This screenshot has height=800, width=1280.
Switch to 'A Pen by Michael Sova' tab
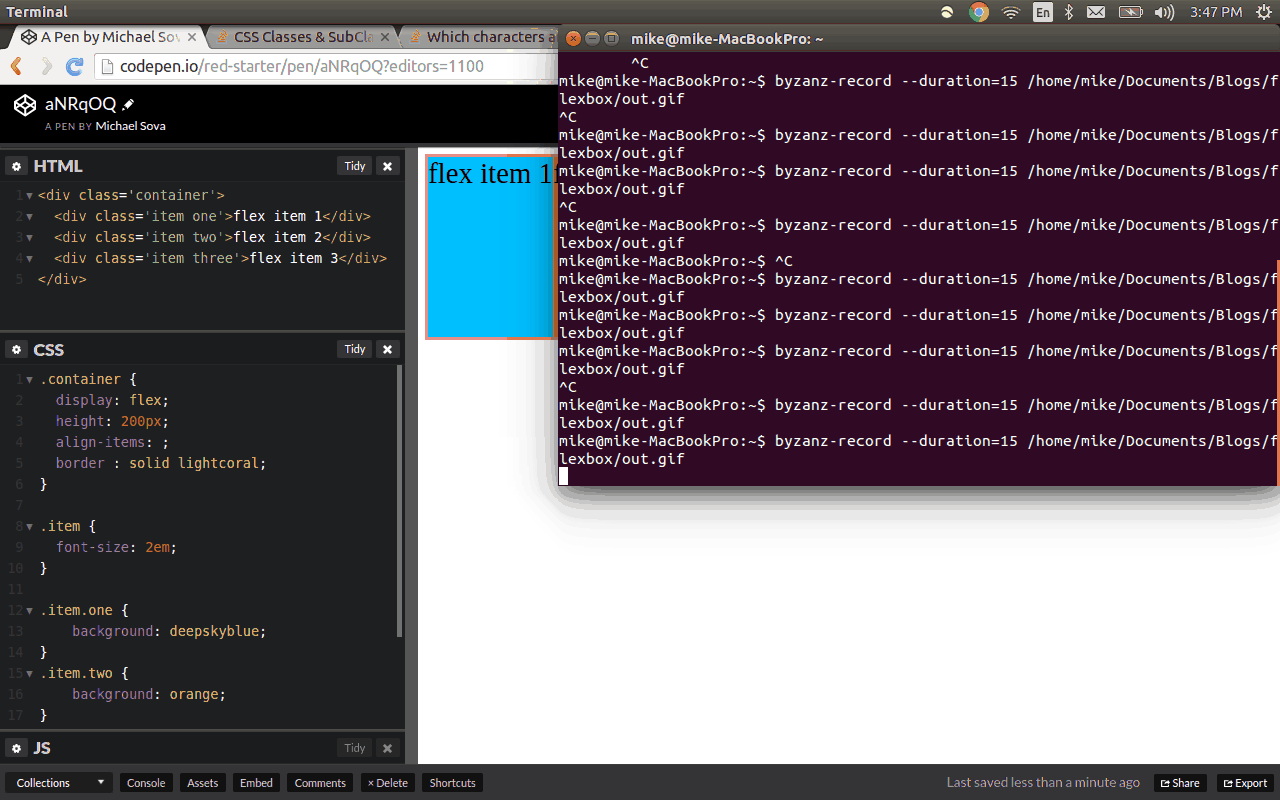tap(110, 37)
